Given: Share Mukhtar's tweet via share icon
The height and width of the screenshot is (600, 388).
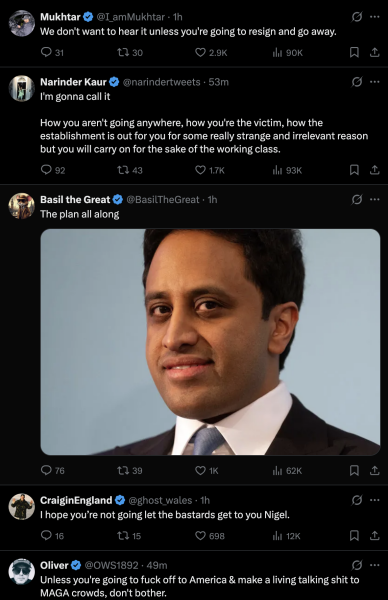Looking at the screenshot, I should click(x=375, y=52).
